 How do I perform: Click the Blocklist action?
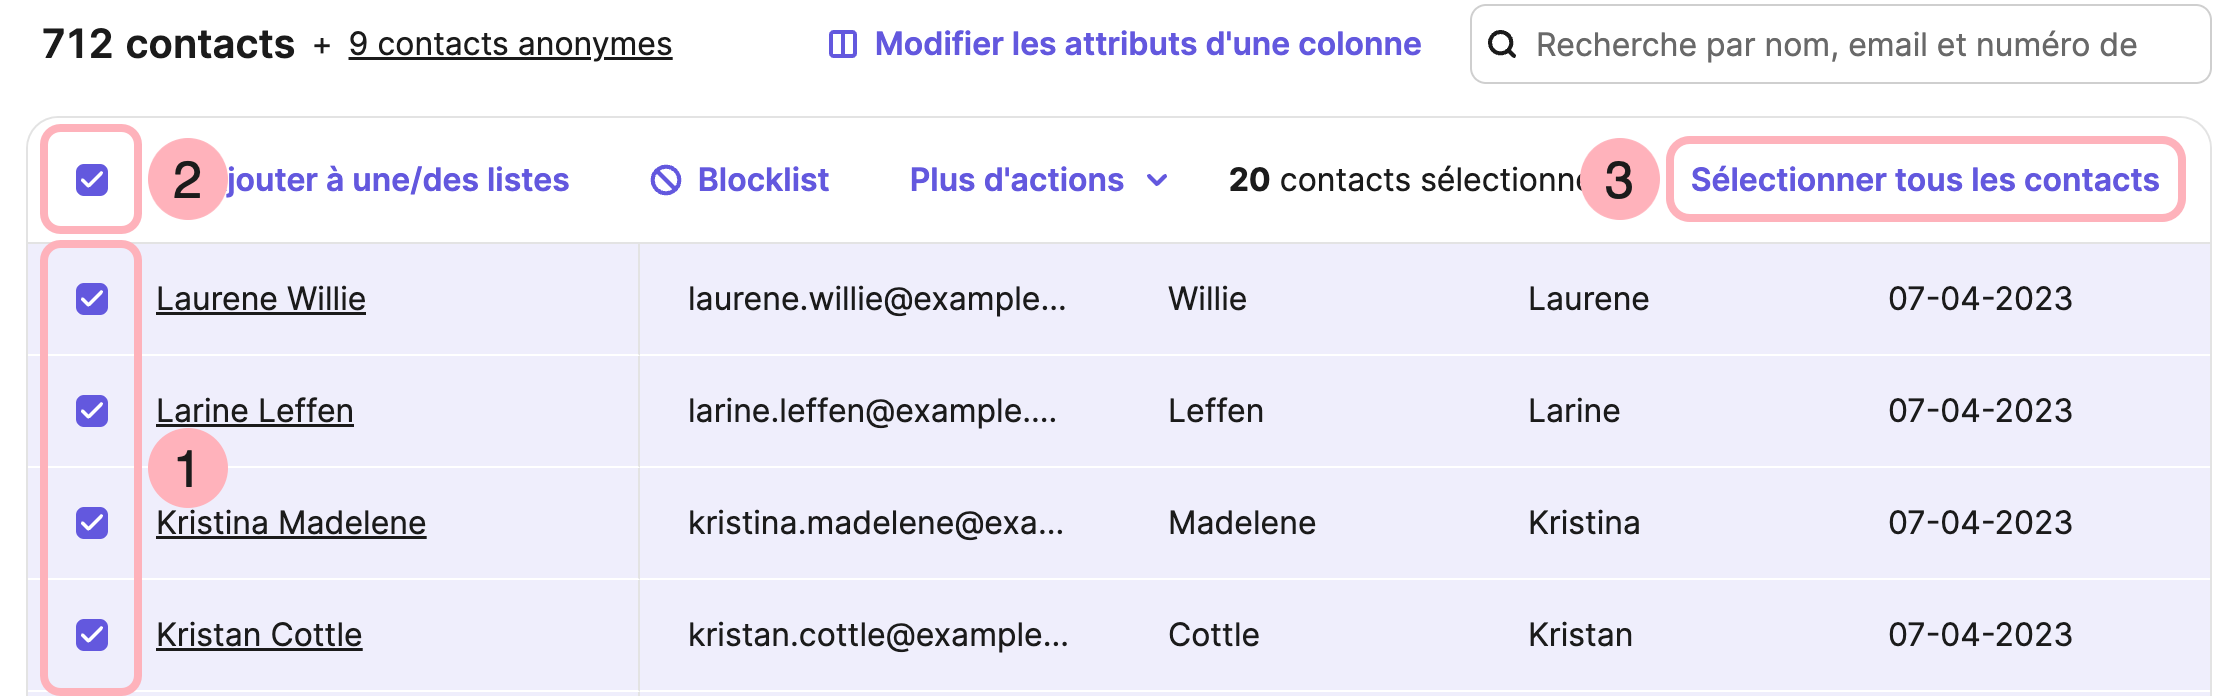(763, 179)
